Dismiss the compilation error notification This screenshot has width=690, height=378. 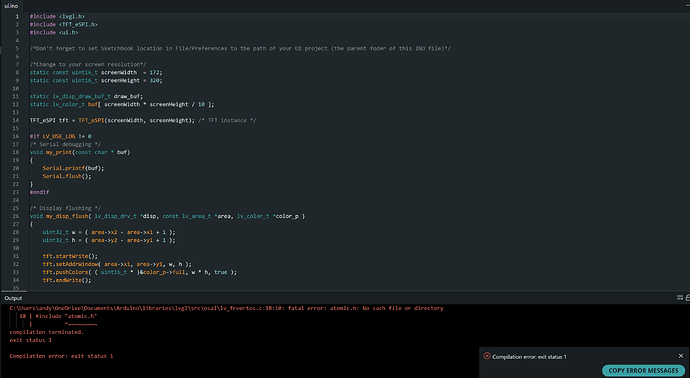(x=681, y=356)
